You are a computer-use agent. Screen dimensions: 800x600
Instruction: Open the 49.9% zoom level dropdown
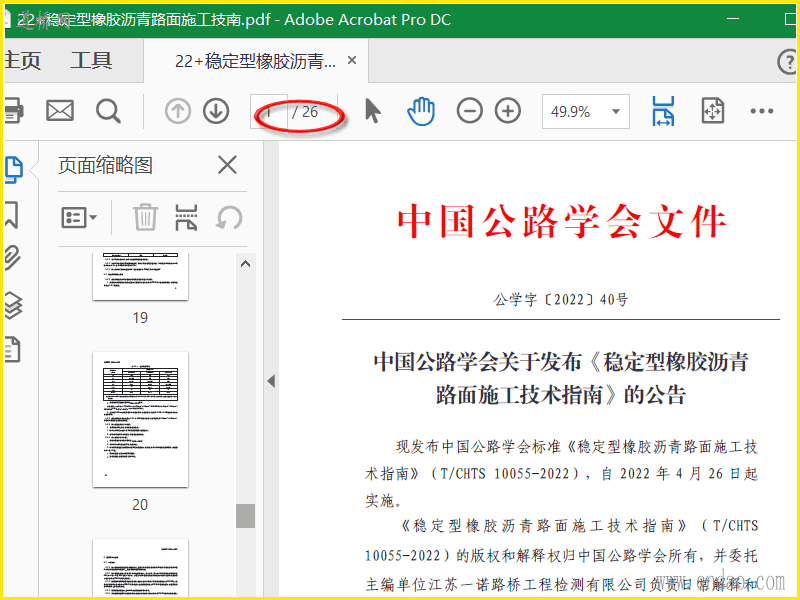click(585, 111)
